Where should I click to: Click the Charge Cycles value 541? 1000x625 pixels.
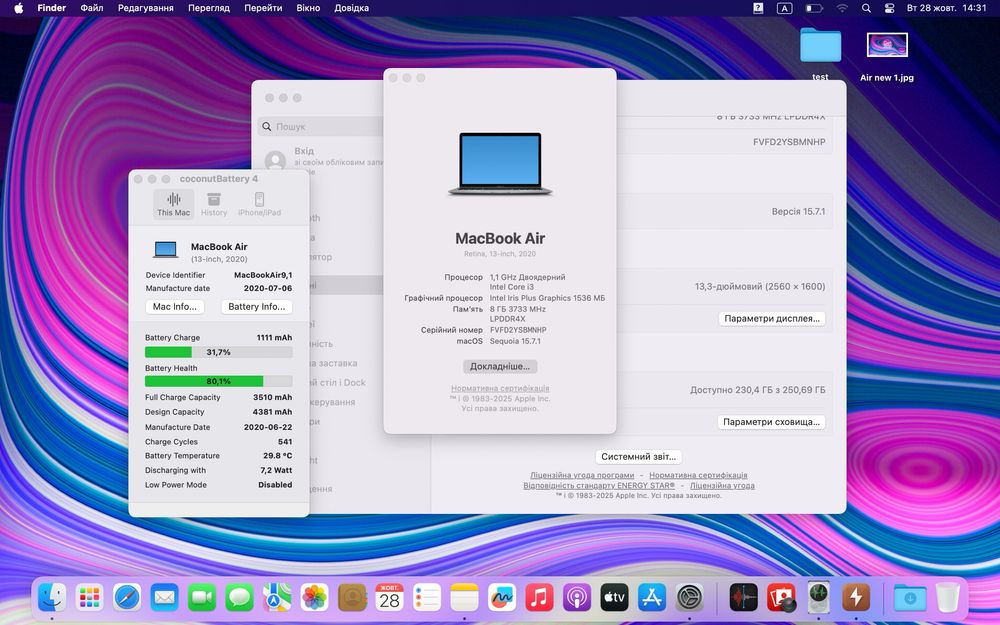click(x=285, y=441)
